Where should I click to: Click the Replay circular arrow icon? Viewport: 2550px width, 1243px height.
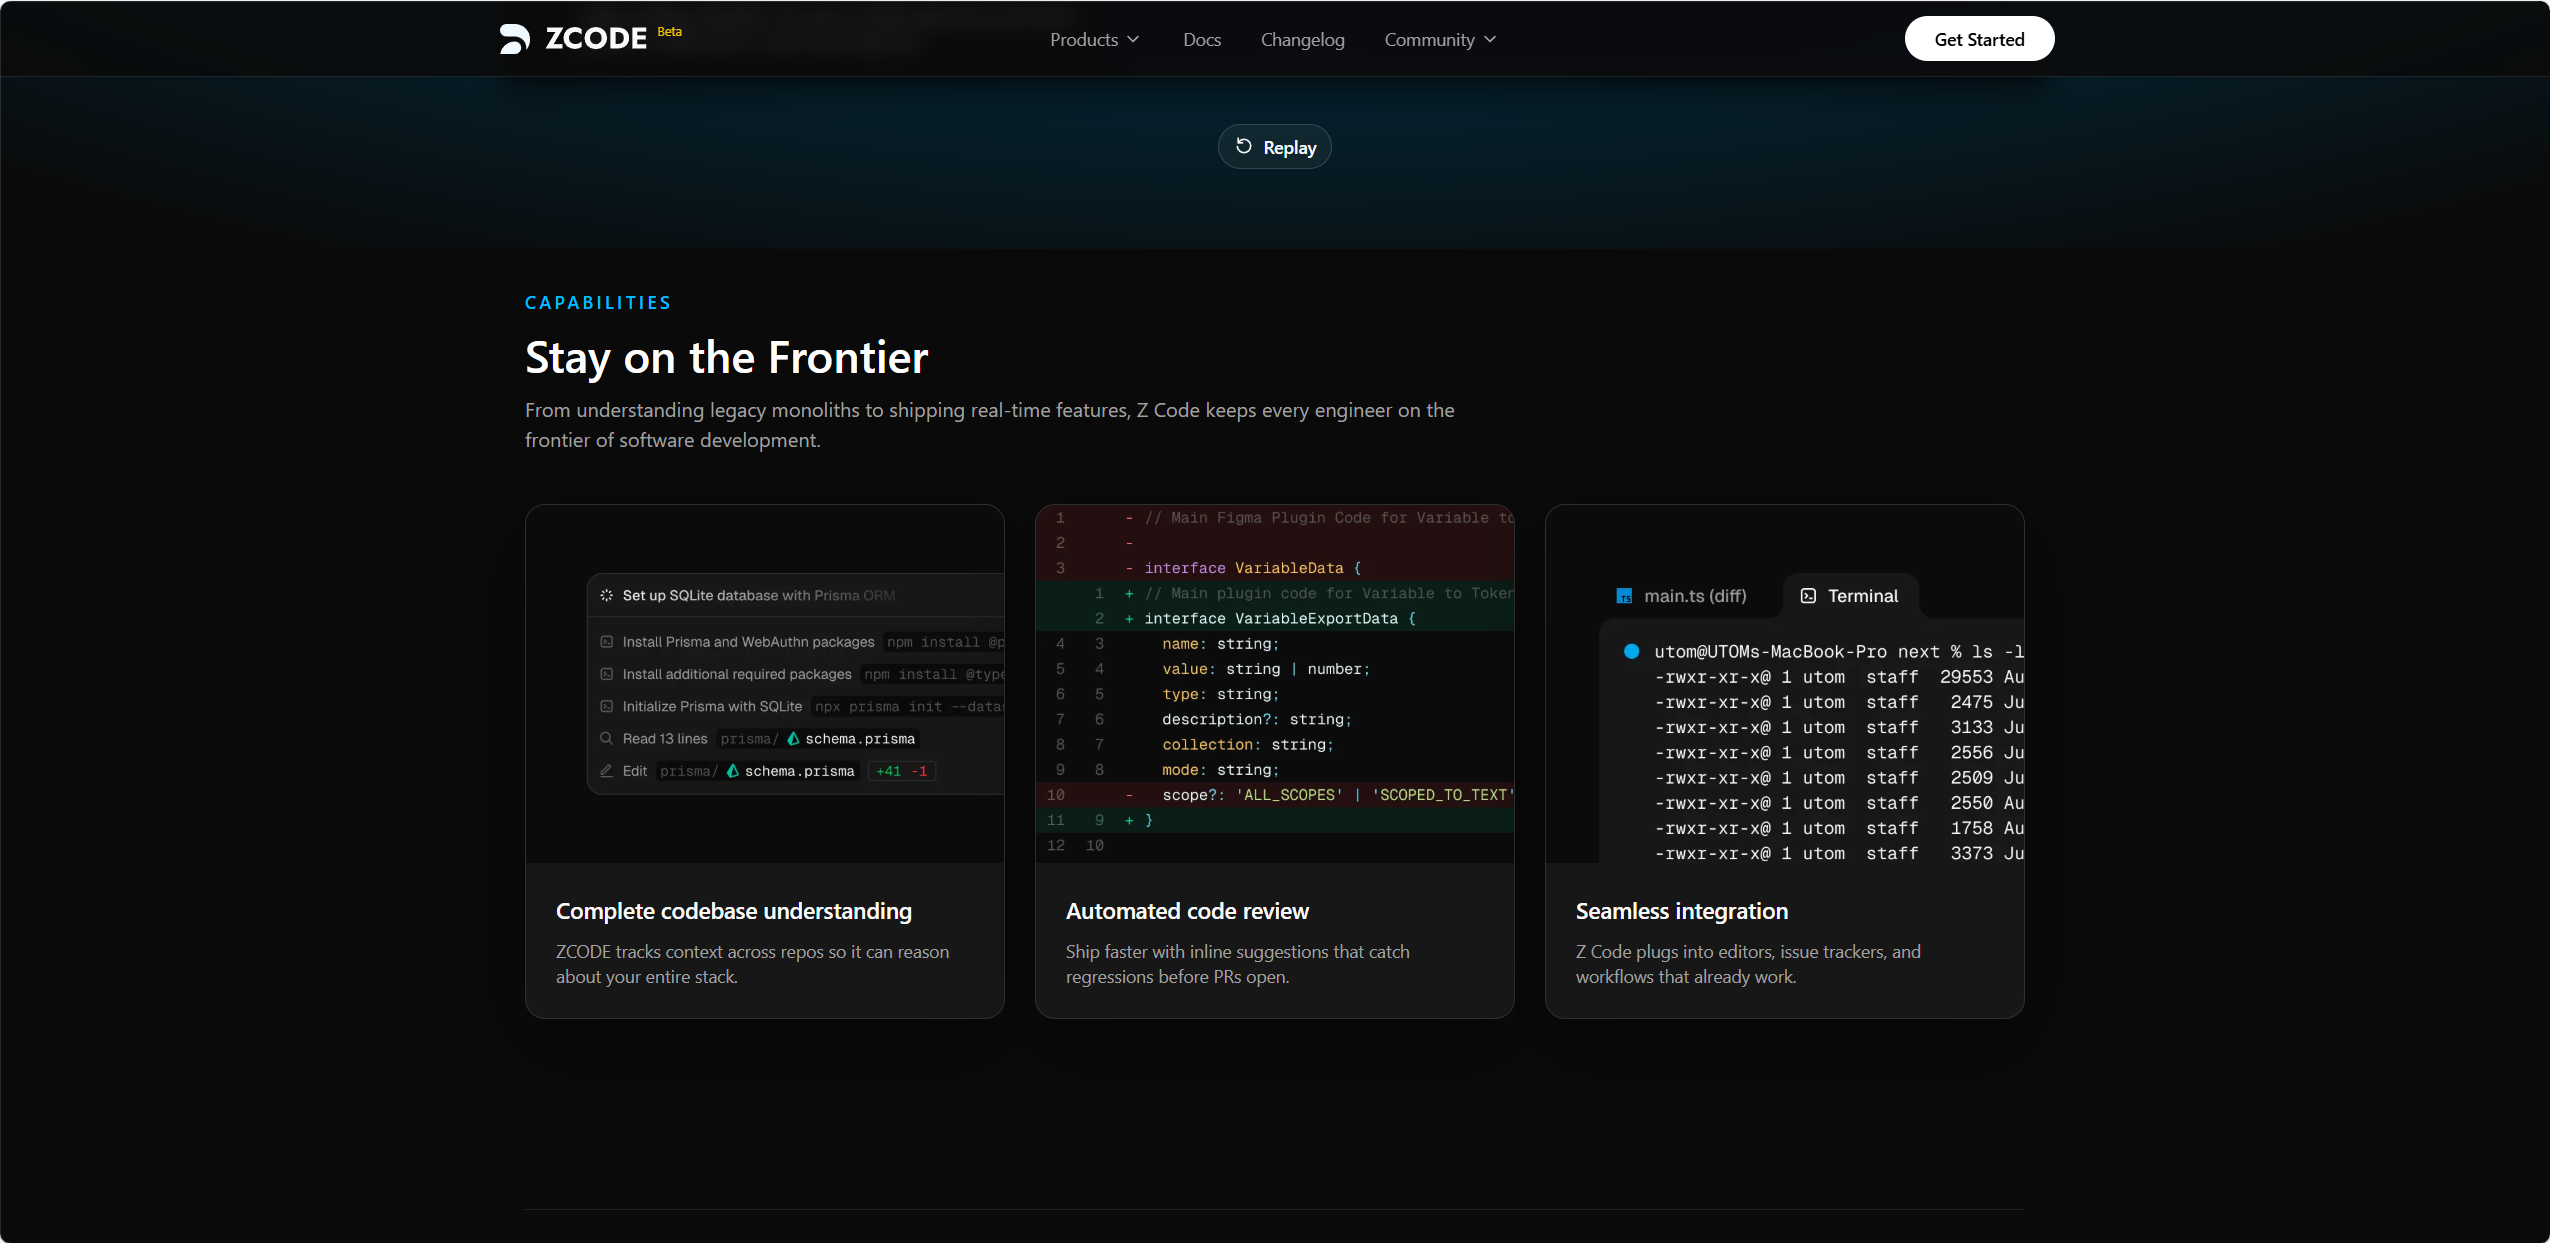(1243, 146)
